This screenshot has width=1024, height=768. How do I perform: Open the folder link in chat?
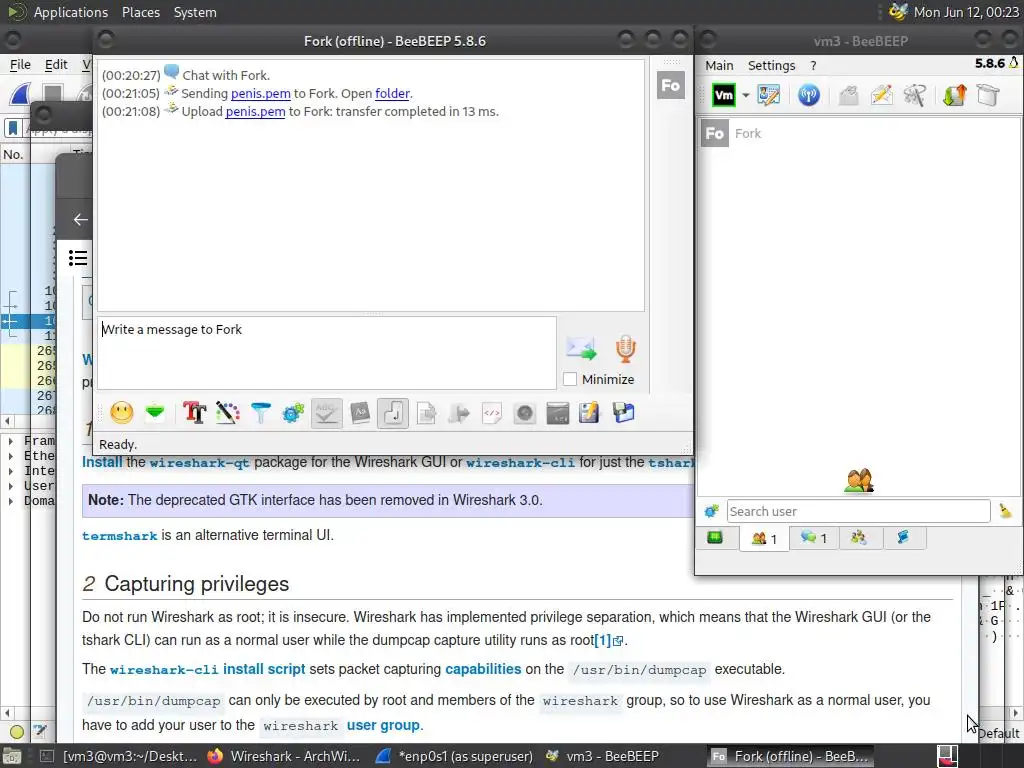(392, 93)
